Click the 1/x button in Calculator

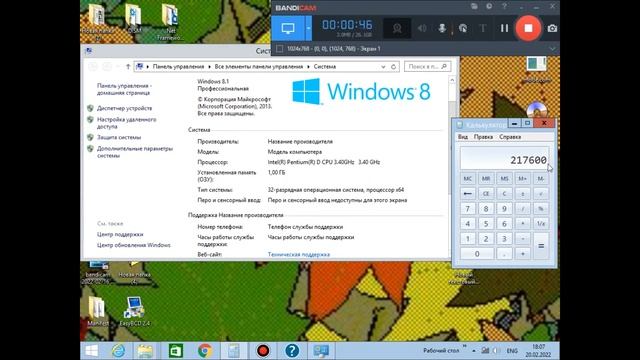[541, 224]
